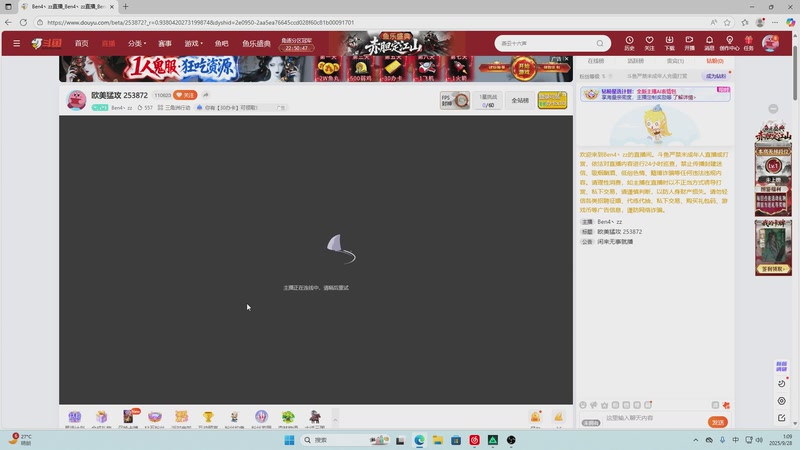Select 赛事 in the navigation bar

(x=165, y=43)
